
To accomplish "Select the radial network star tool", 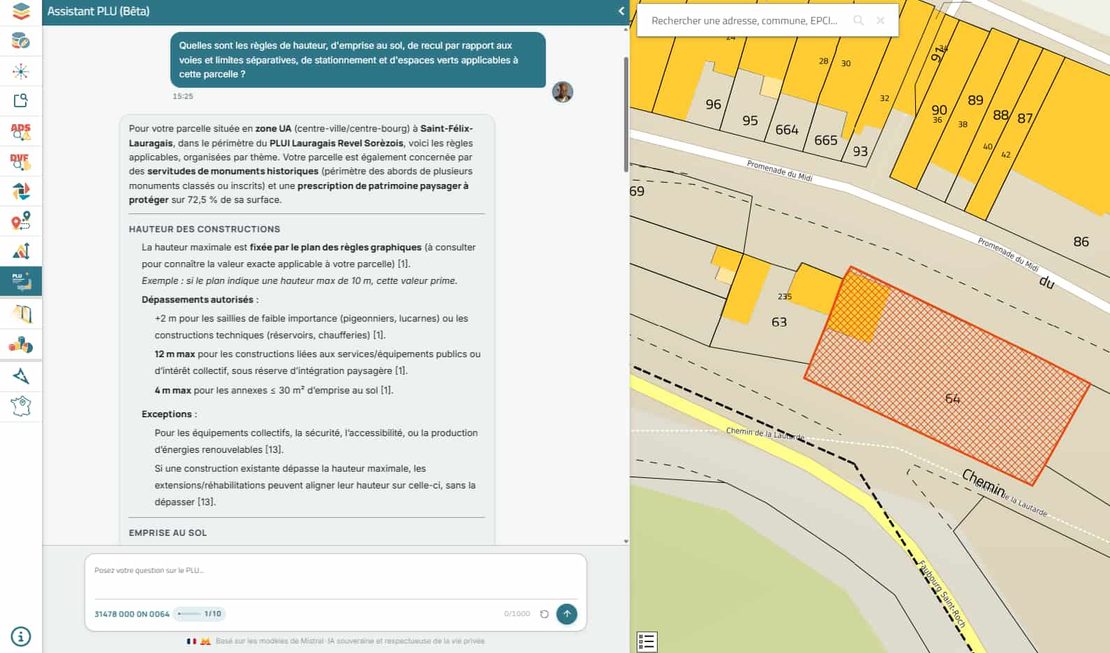I will (21, 71).
